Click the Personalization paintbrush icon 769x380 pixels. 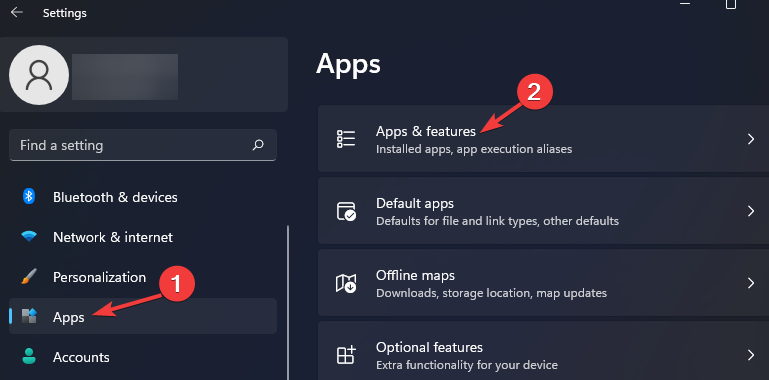coord(28,277)
